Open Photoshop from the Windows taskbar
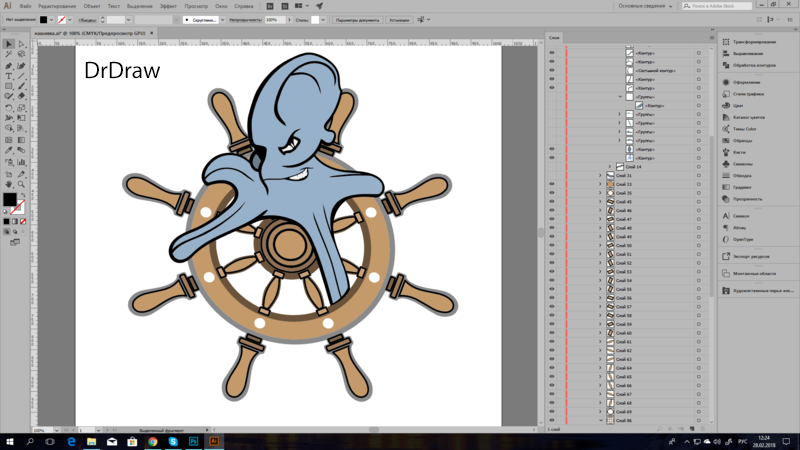 [x=193, y=441]
